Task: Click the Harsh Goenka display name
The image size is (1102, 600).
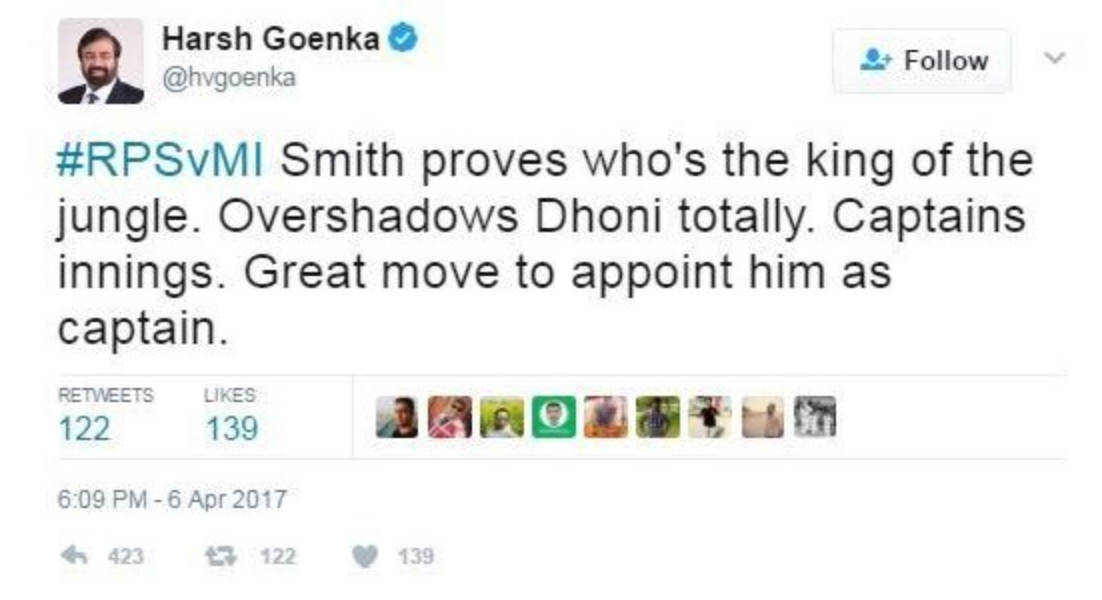Action: (271, 40)
